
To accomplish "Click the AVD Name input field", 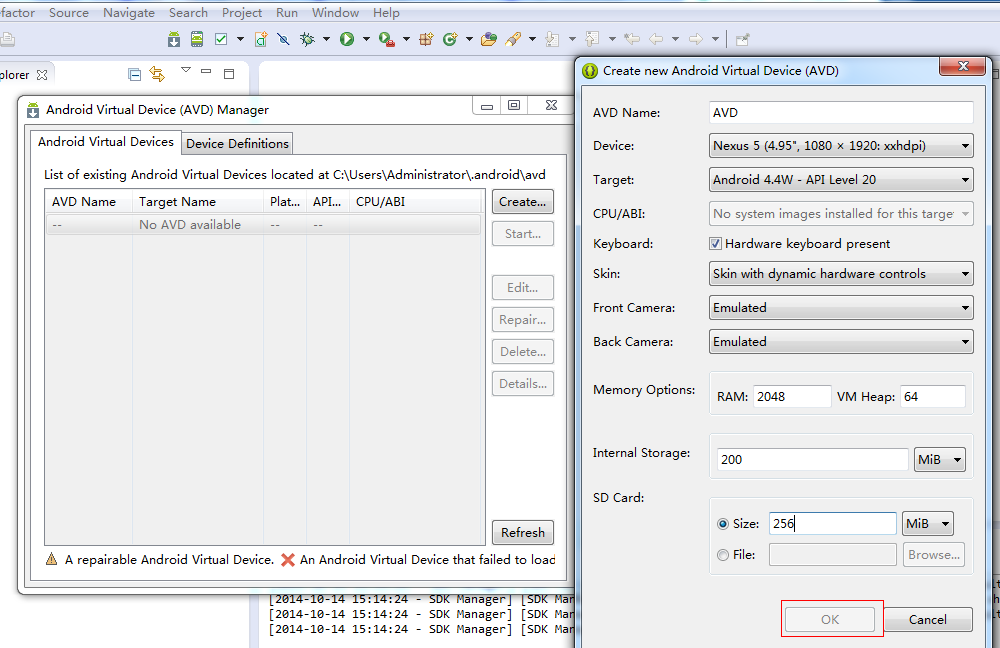I will coord(841,113).
